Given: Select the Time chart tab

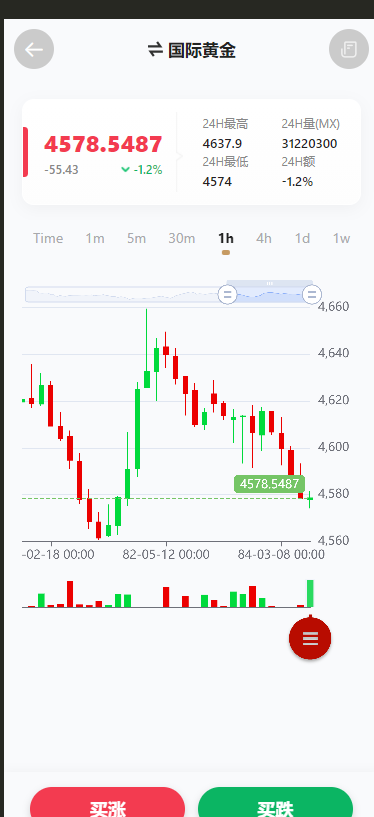Looking at the screenshot, I should tap(48, 238).
